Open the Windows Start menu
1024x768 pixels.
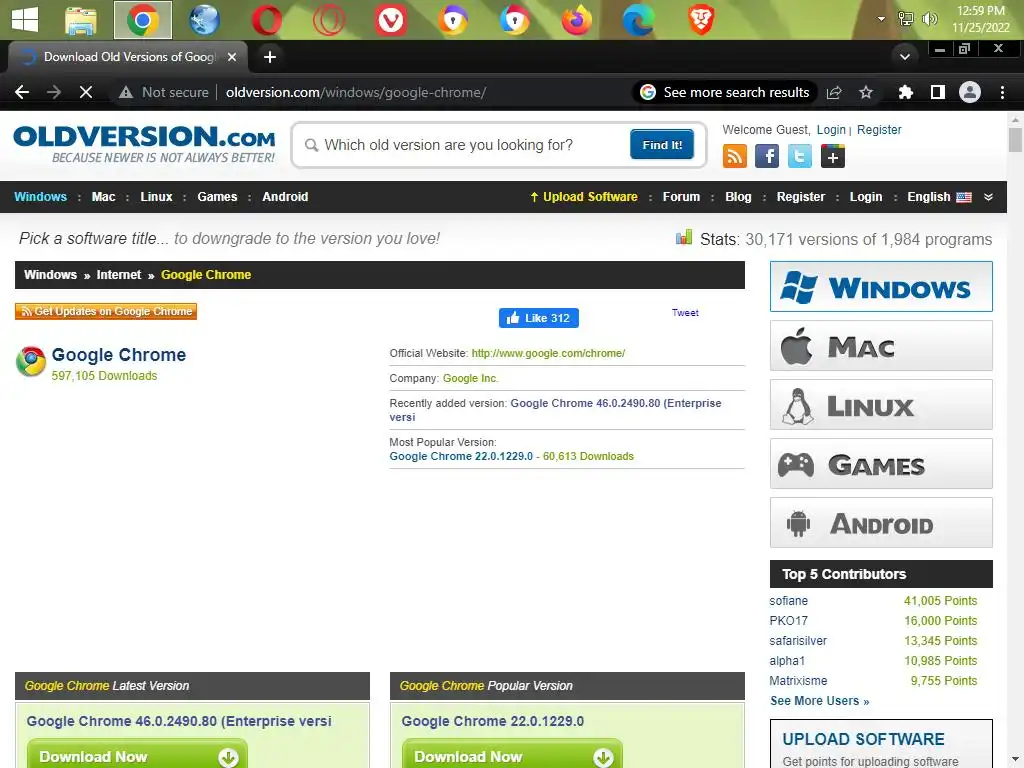pos(25,19)
